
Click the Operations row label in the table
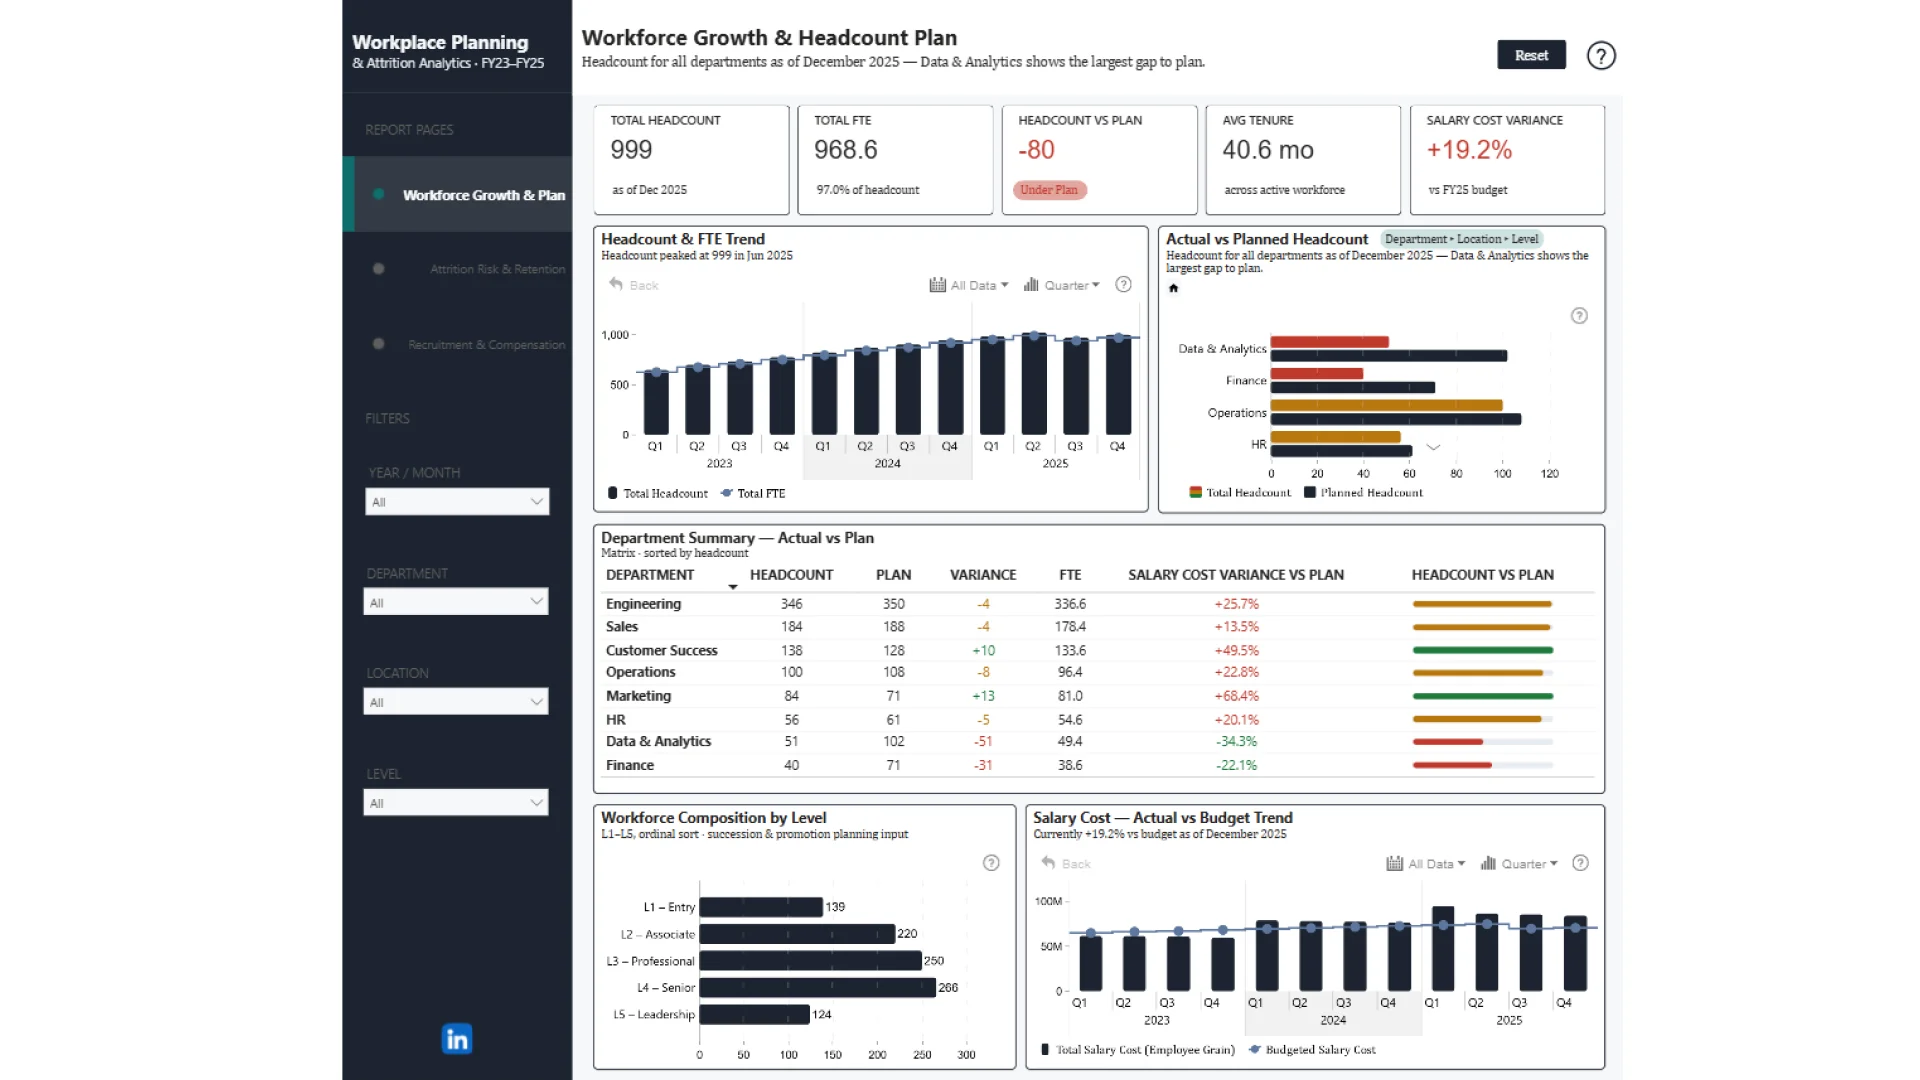click(x=640, y=672)
